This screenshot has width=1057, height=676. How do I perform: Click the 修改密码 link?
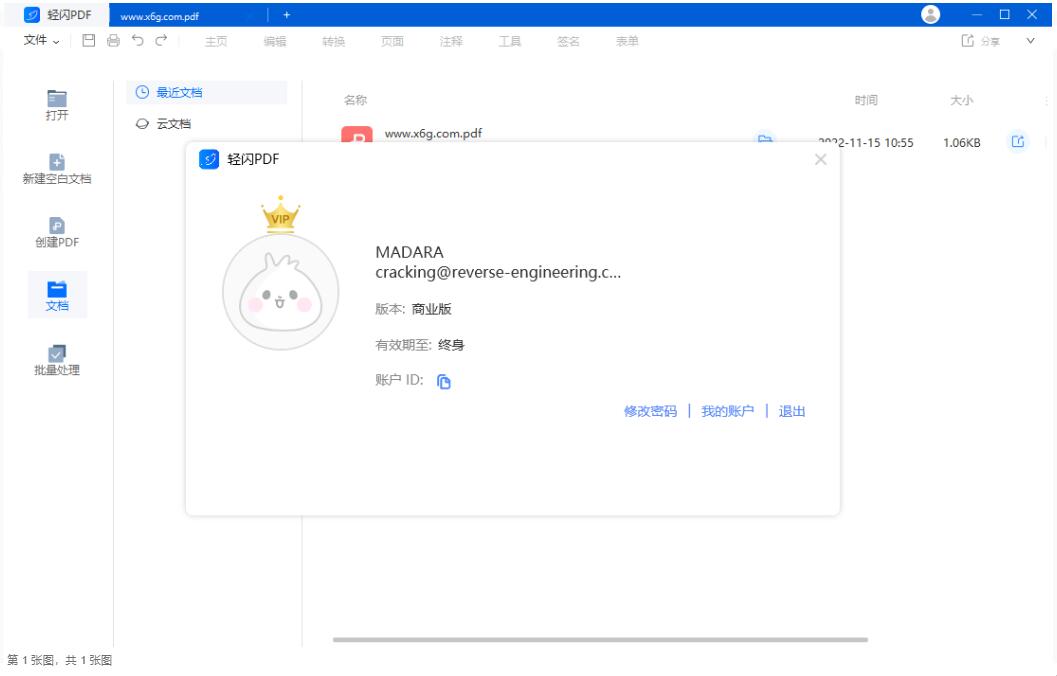pyautogui.click(x=650, y=411)
